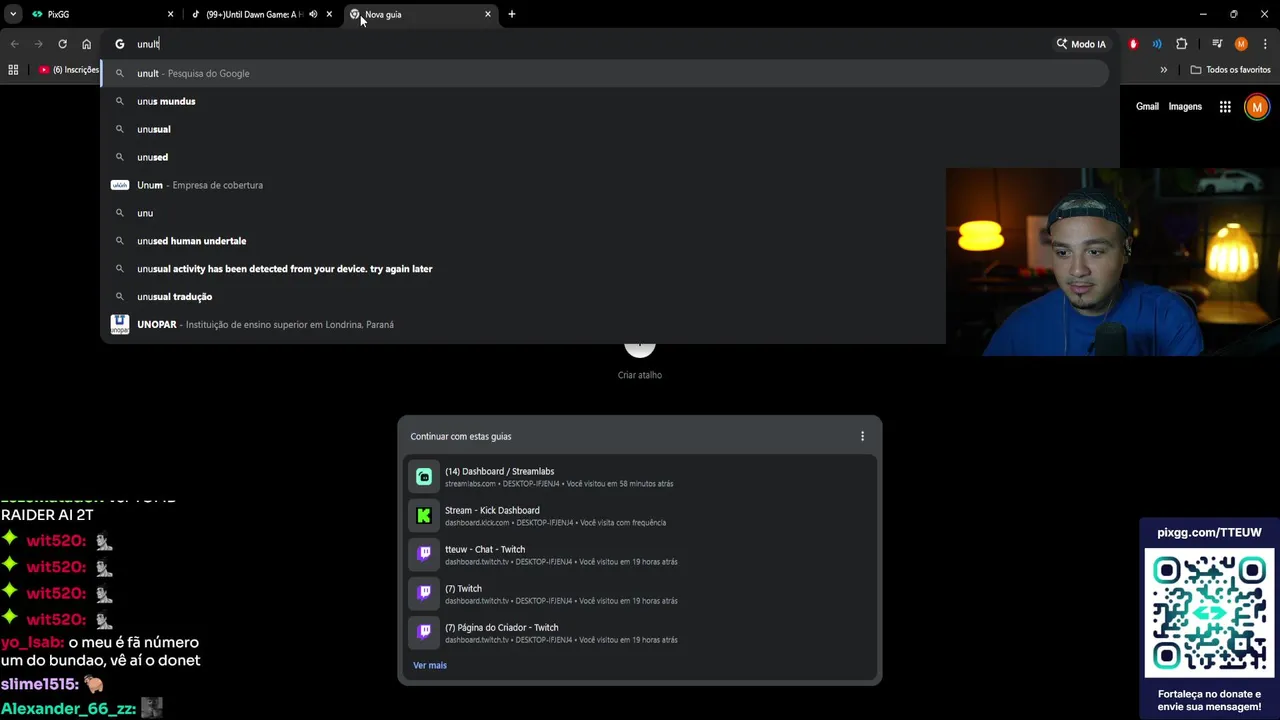Choose the UNOPAR Londrina suggestion

pos(523,325)
